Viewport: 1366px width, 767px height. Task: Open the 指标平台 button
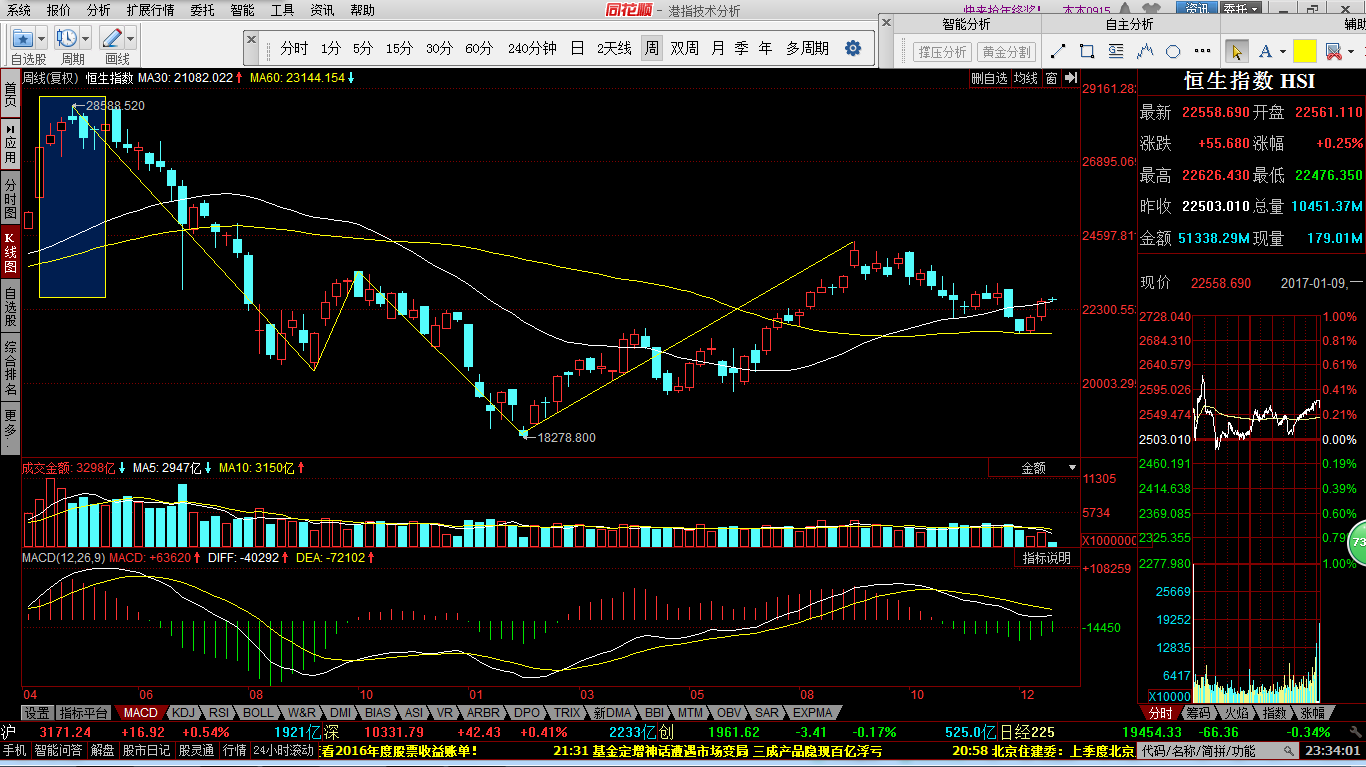click(84, 713)
